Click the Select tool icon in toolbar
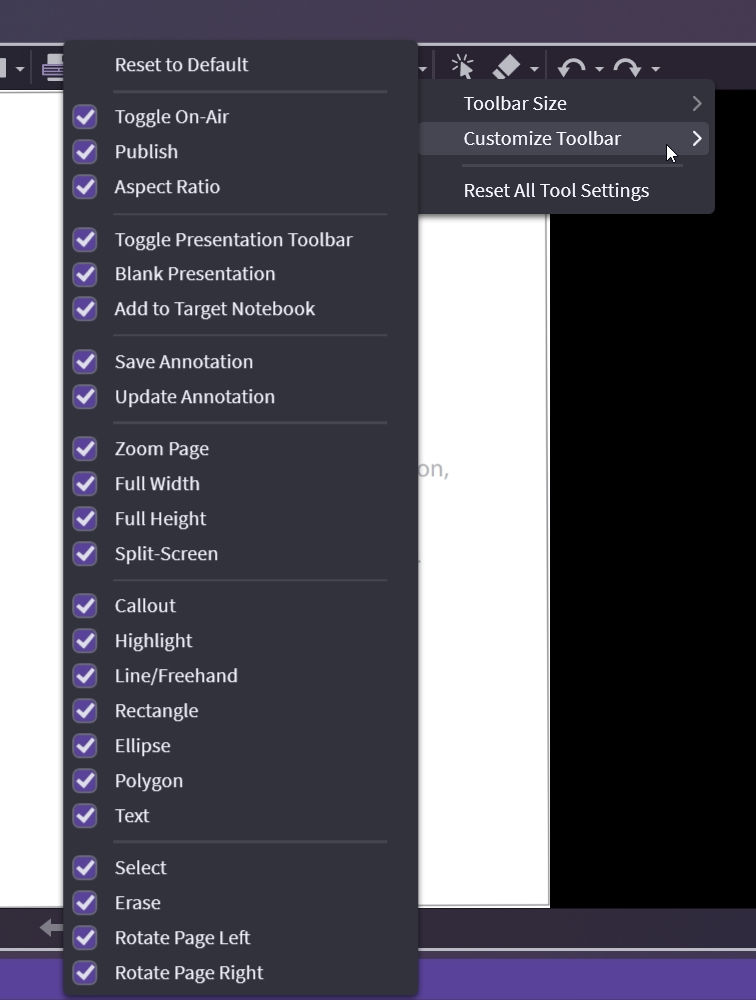Screen dimensions: 756x1000 pos(462,67)
